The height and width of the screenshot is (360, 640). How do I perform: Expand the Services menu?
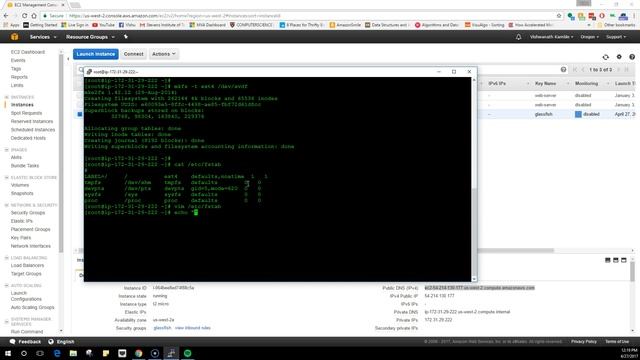click(x=43, y=37)
